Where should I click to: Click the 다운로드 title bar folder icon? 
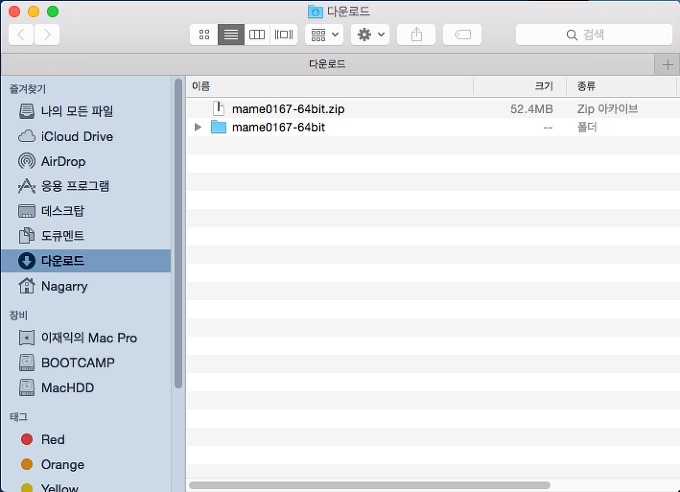(315, 12)
